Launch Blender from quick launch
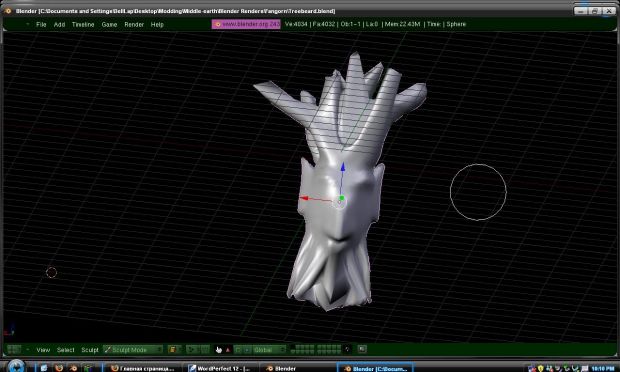 73,368
